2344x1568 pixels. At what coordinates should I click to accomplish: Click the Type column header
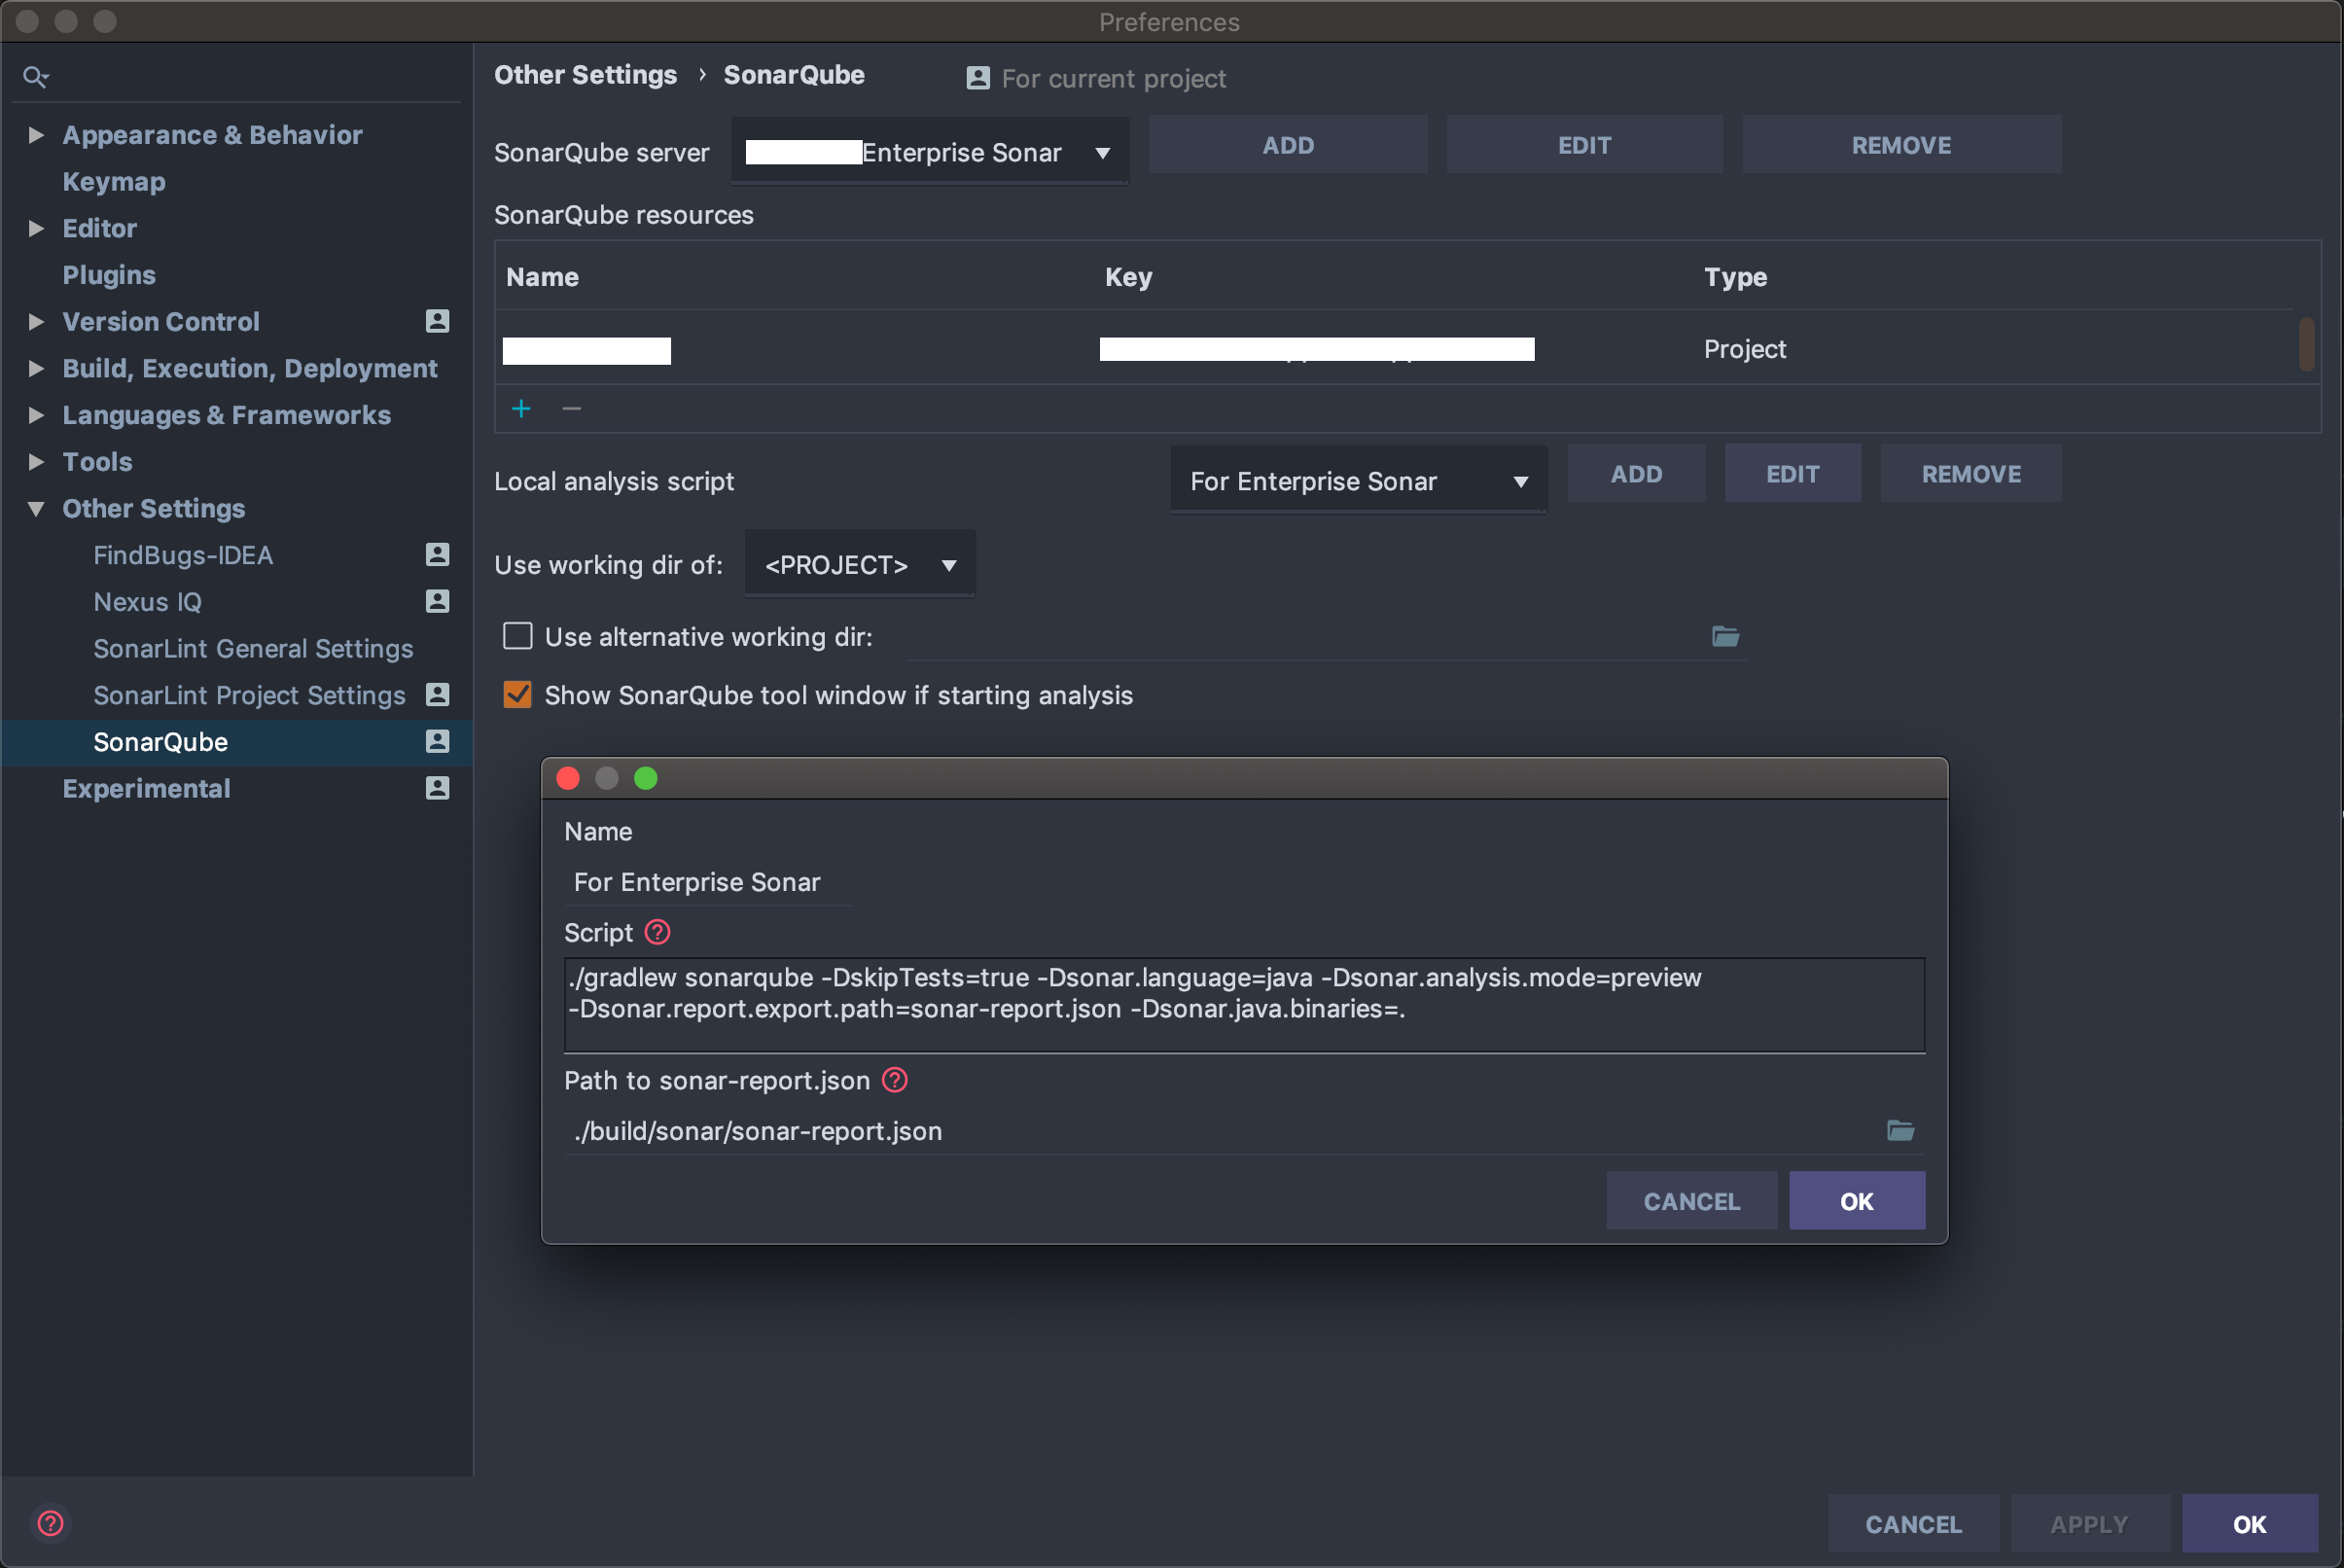[1735, 277]
